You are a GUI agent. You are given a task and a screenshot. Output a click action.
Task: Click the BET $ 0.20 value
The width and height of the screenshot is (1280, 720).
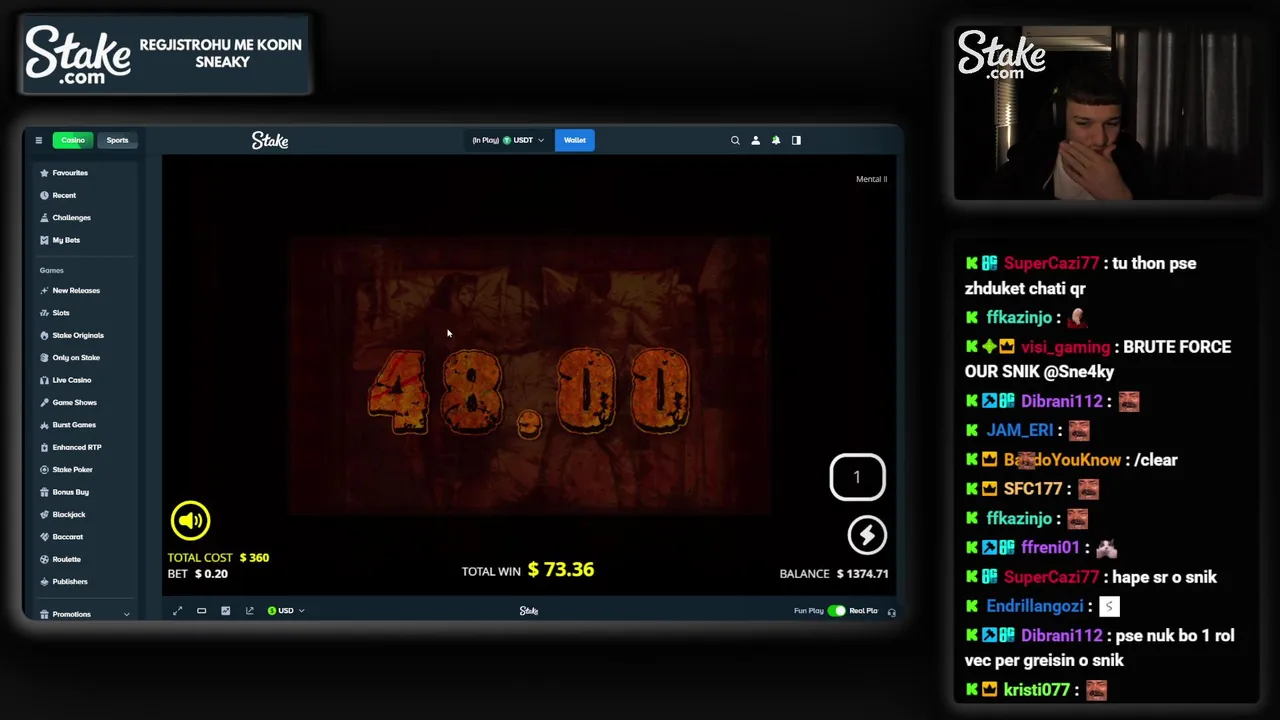pos(211,574)
